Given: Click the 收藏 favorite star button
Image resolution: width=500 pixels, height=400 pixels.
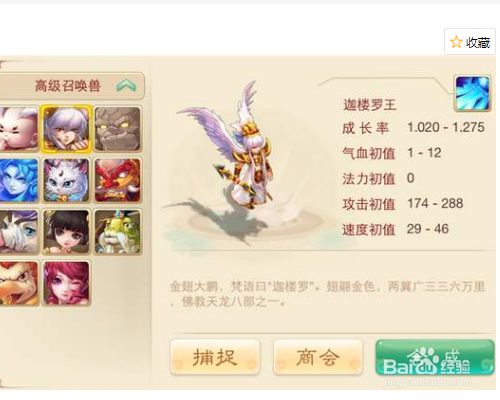Looking at the screenshot, I should 469,42.
